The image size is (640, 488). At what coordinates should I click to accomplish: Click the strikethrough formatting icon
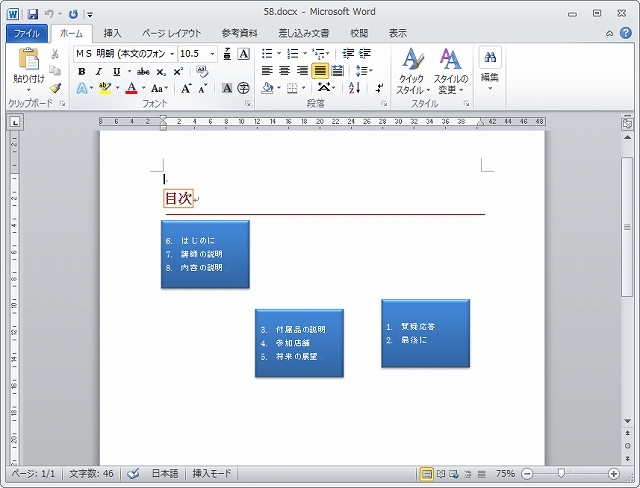pyautogui.click(x=143, y=71)
